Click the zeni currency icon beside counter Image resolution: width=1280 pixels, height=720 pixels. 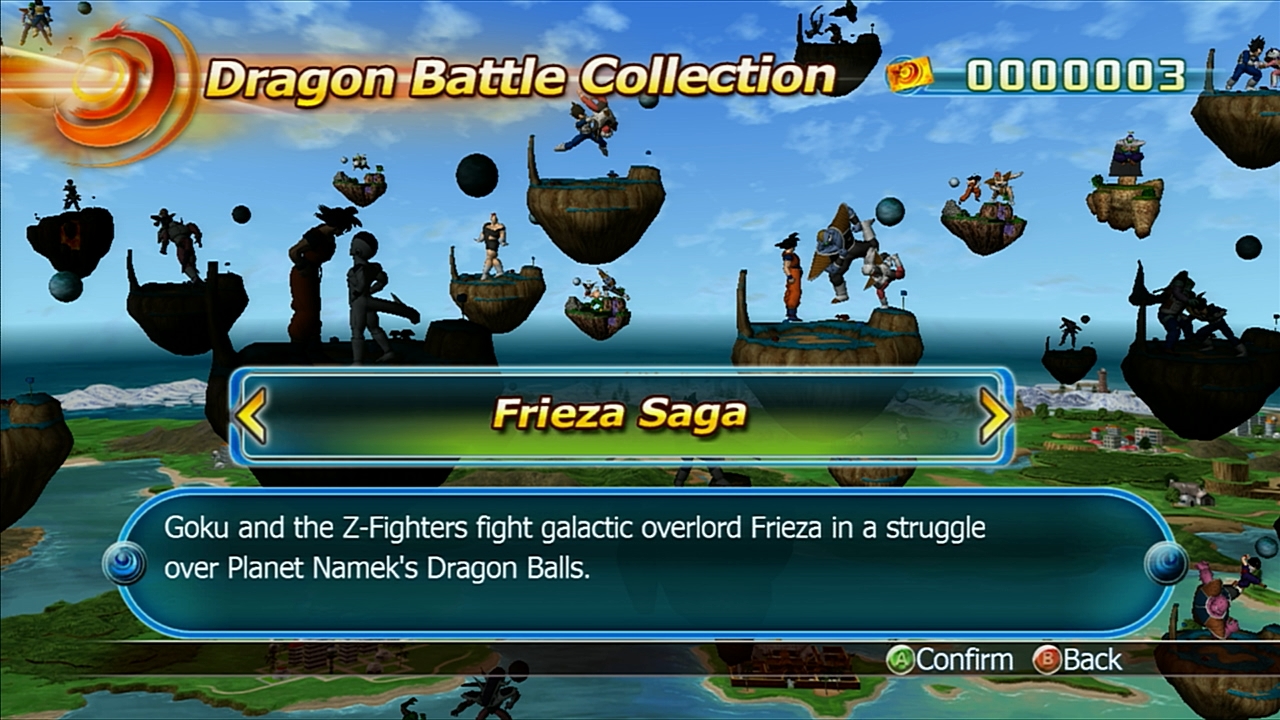click(x=909, y=75)
